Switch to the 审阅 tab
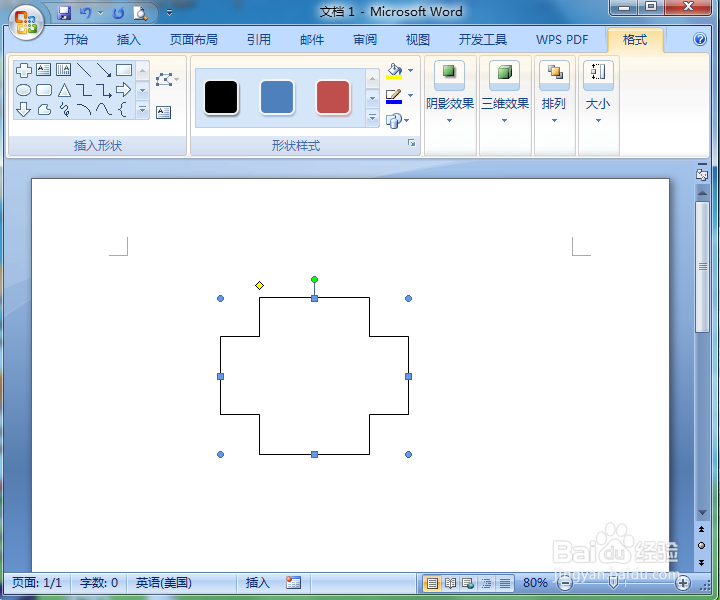 coord(365,40)
